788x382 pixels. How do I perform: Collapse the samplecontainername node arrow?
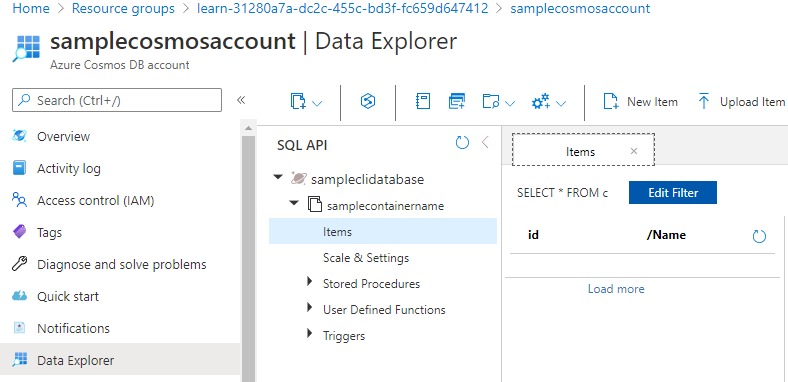tap(293, 204)
